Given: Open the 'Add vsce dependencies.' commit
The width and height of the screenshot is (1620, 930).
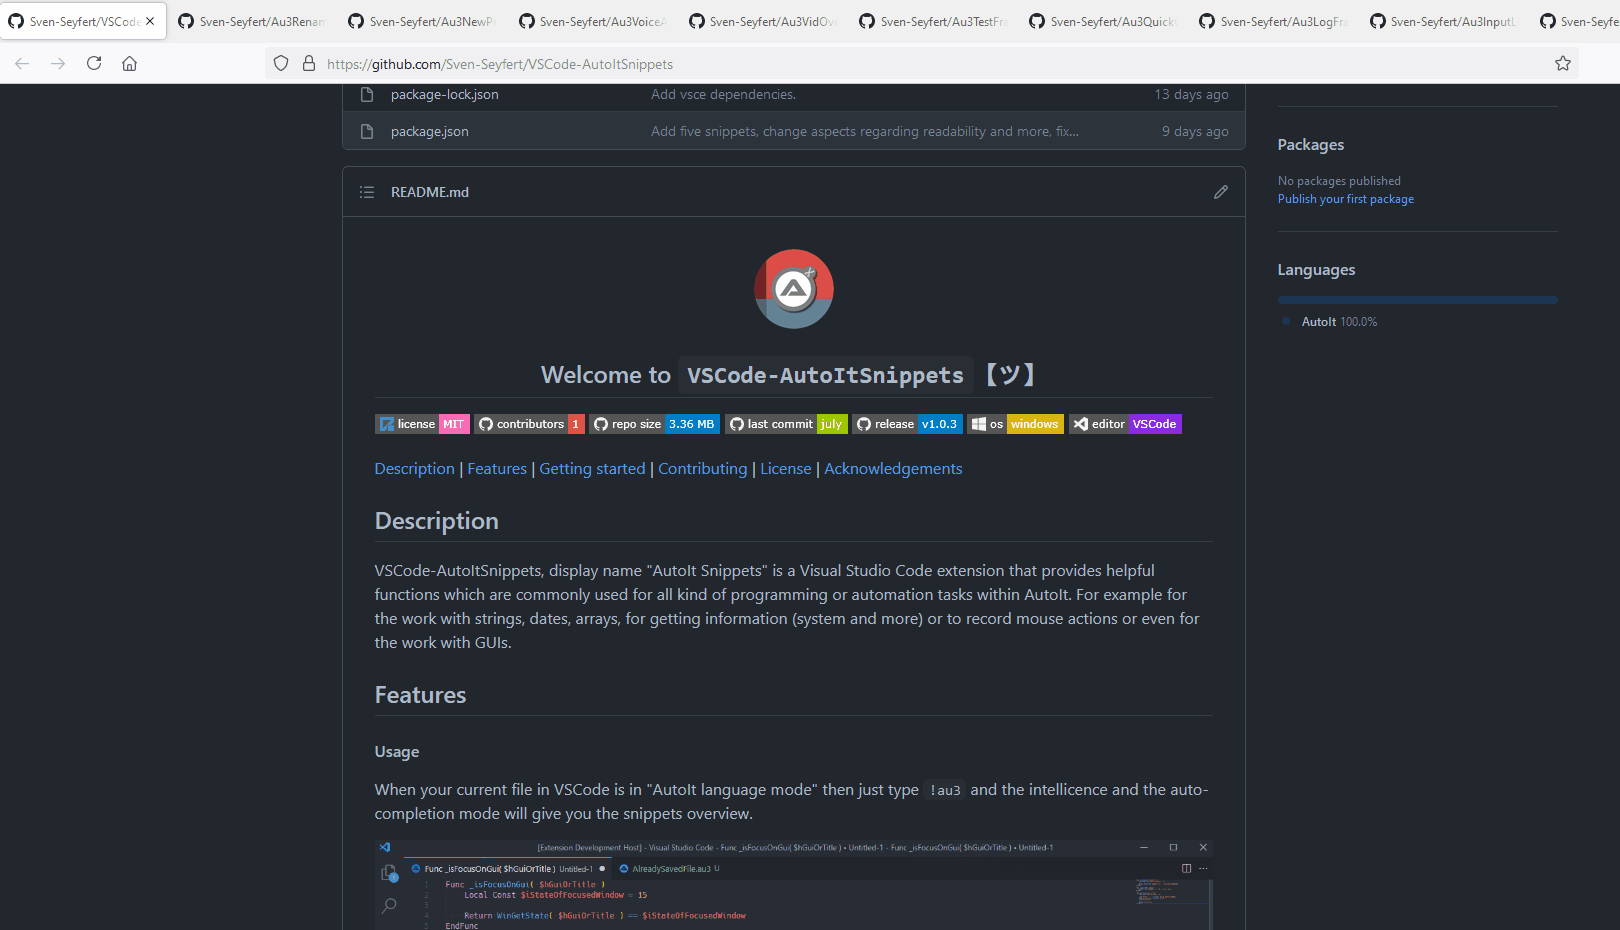Looking at the screenshot, I should [723, 94].
